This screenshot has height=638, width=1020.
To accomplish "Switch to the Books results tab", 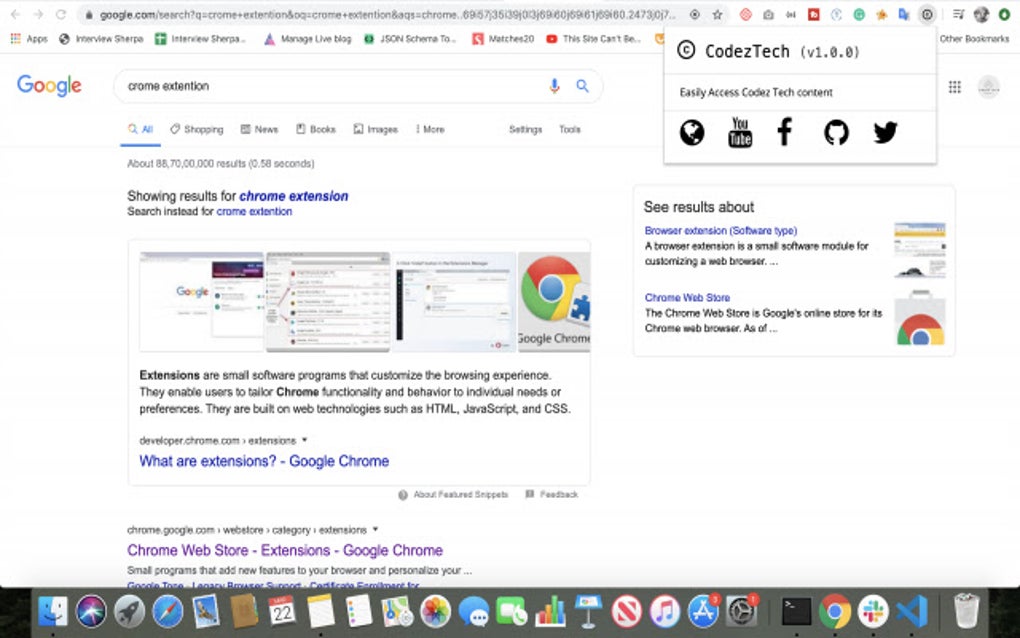I will tap(316, 129).
